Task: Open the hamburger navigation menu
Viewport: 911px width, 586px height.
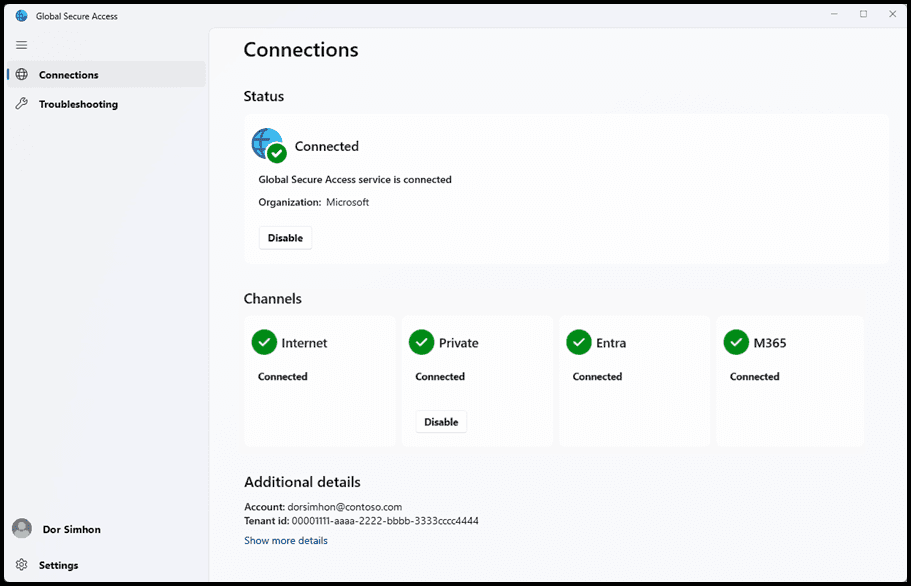Action: [21, 45]
